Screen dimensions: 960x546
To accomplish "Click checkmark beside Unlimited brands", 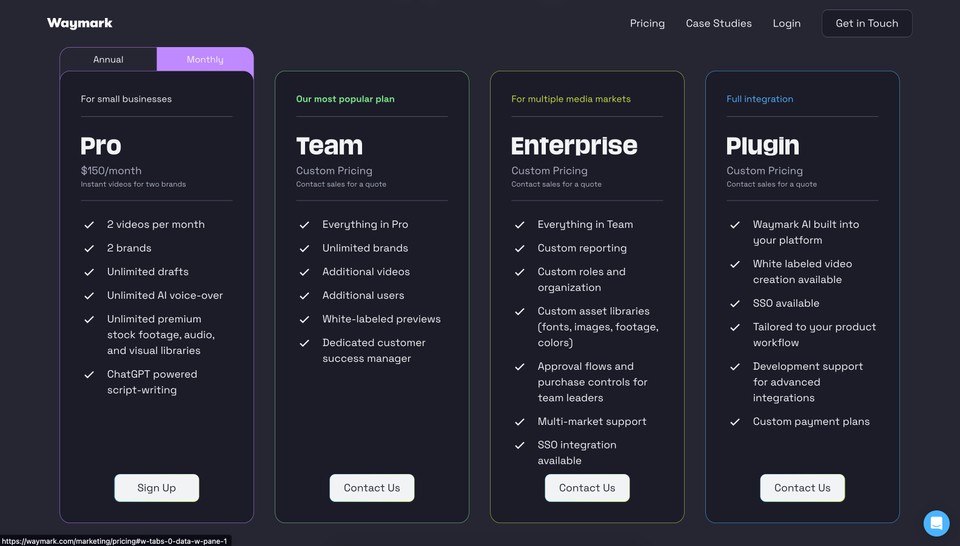I will [304, 249].
